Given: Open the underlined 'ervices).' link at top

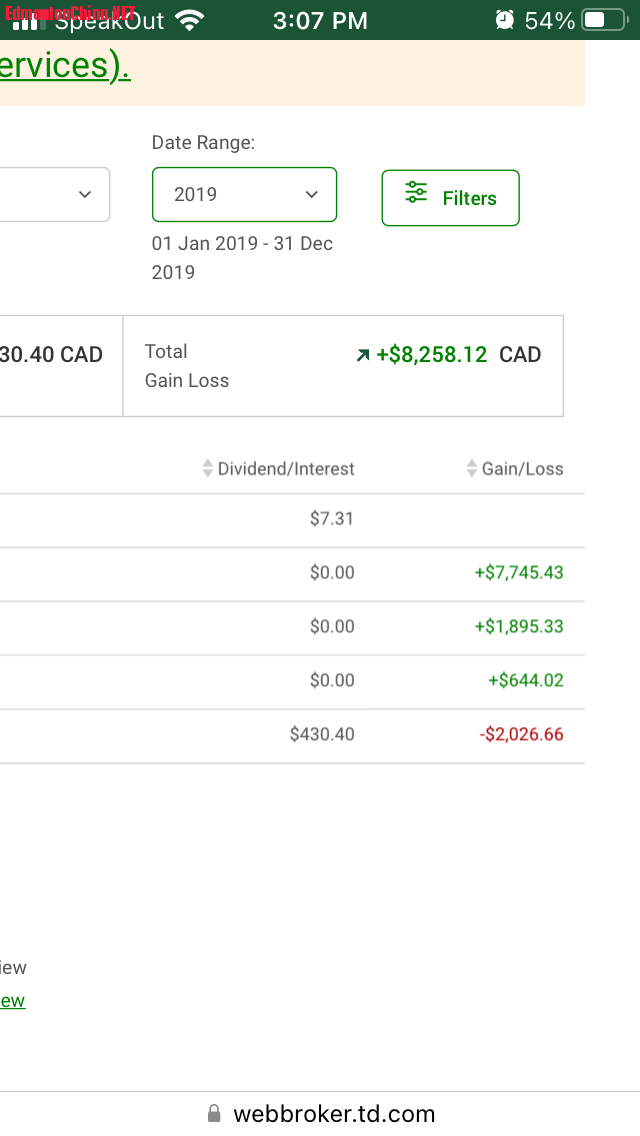Looking at the screenshot, I should (x=65, y=66).
